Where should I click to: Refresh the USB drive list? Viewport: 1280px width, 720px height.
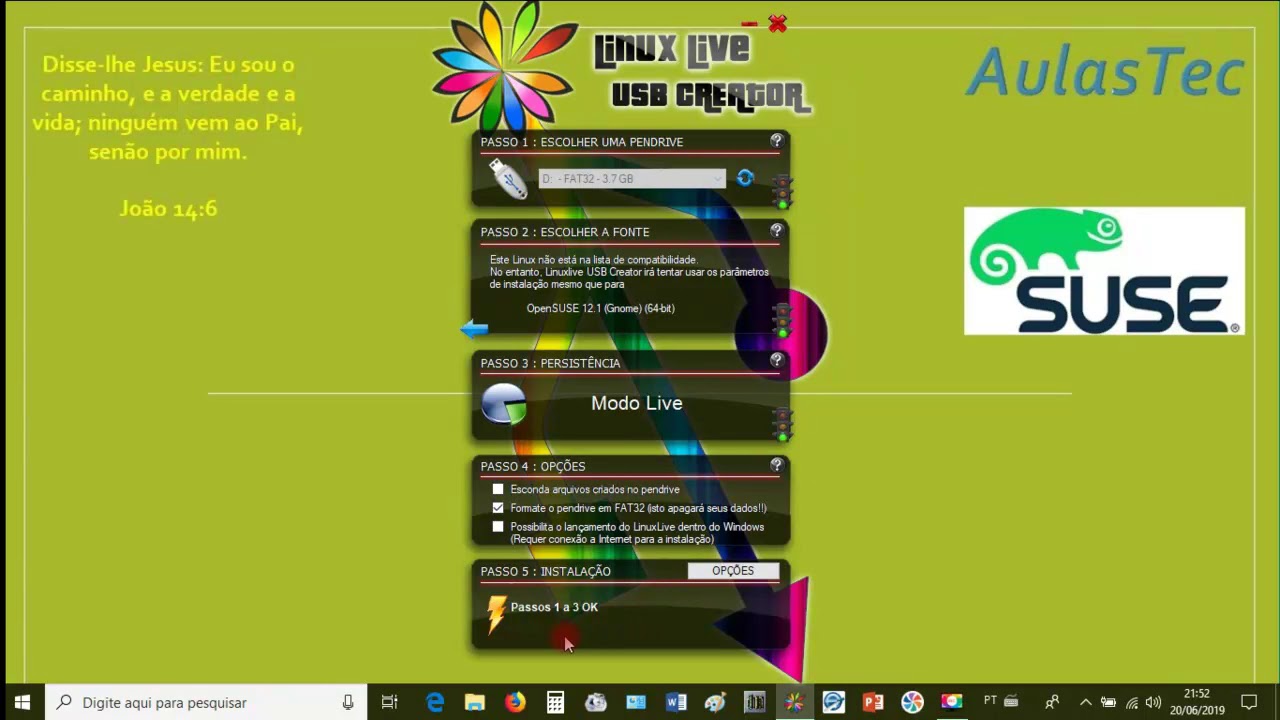click(745, 178)
